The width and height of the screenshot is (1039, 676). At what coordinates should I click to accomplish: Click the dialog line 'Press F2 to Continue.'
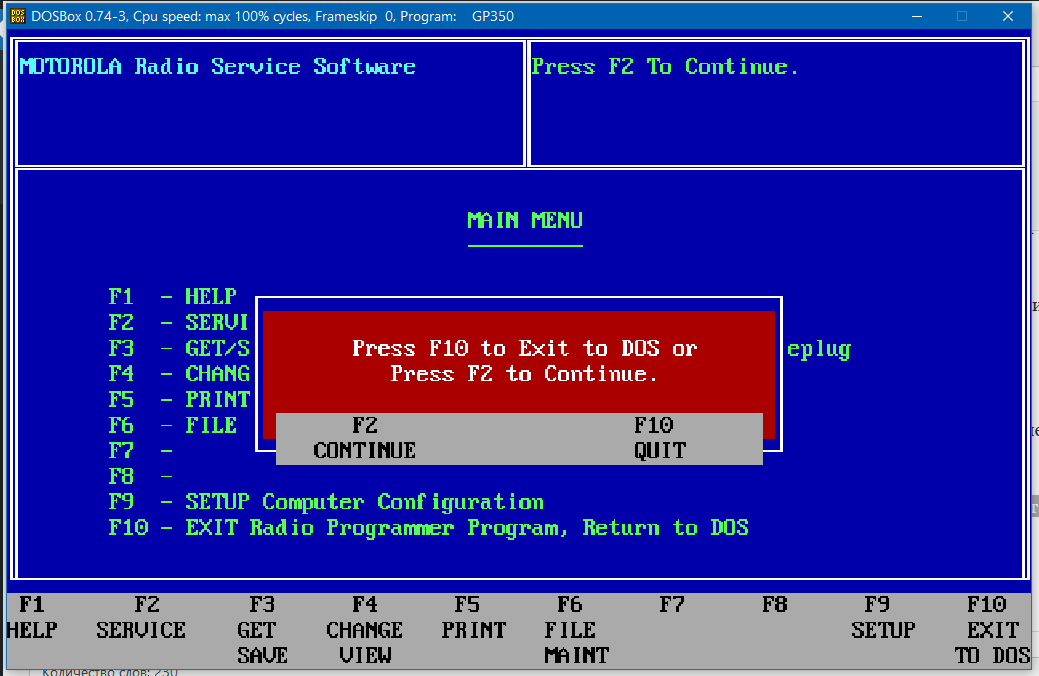click(525, 374)
